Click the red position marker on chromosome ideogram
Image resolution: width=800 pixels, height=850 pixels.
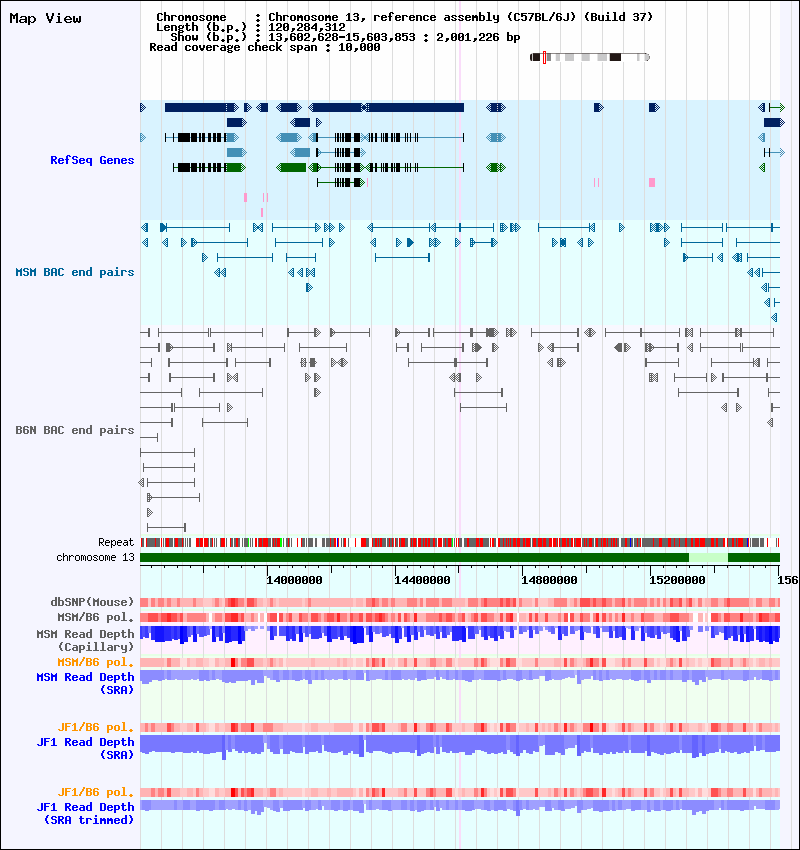tap(544, 57)
